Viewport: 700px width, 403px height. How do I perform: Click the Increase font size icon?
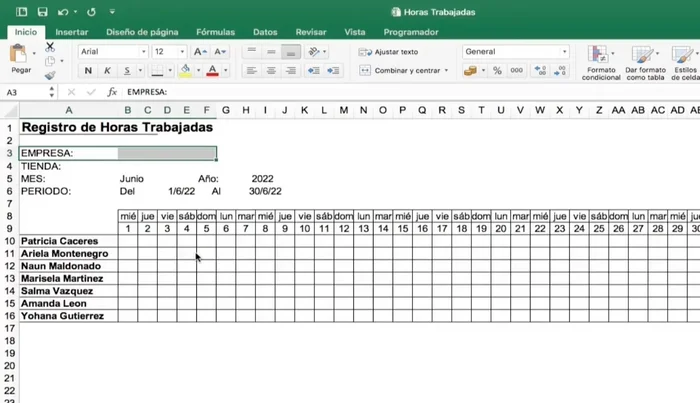(x=200, y=52)
